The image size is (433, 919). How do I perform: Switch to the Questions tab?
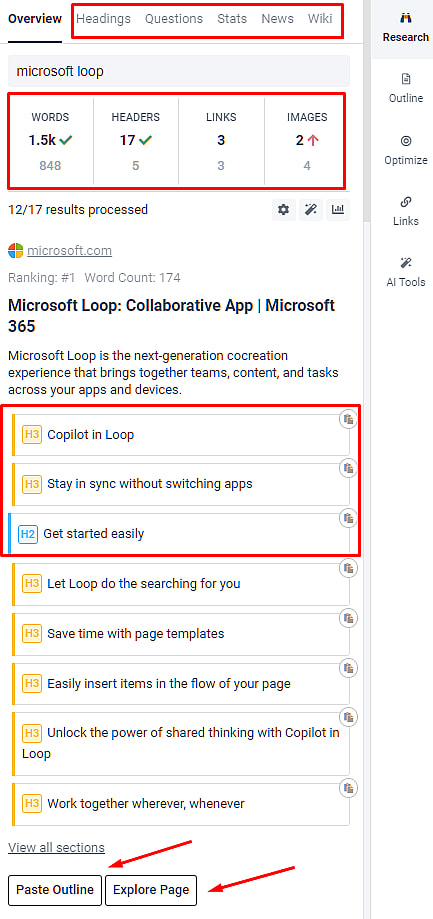pos(174,19)
